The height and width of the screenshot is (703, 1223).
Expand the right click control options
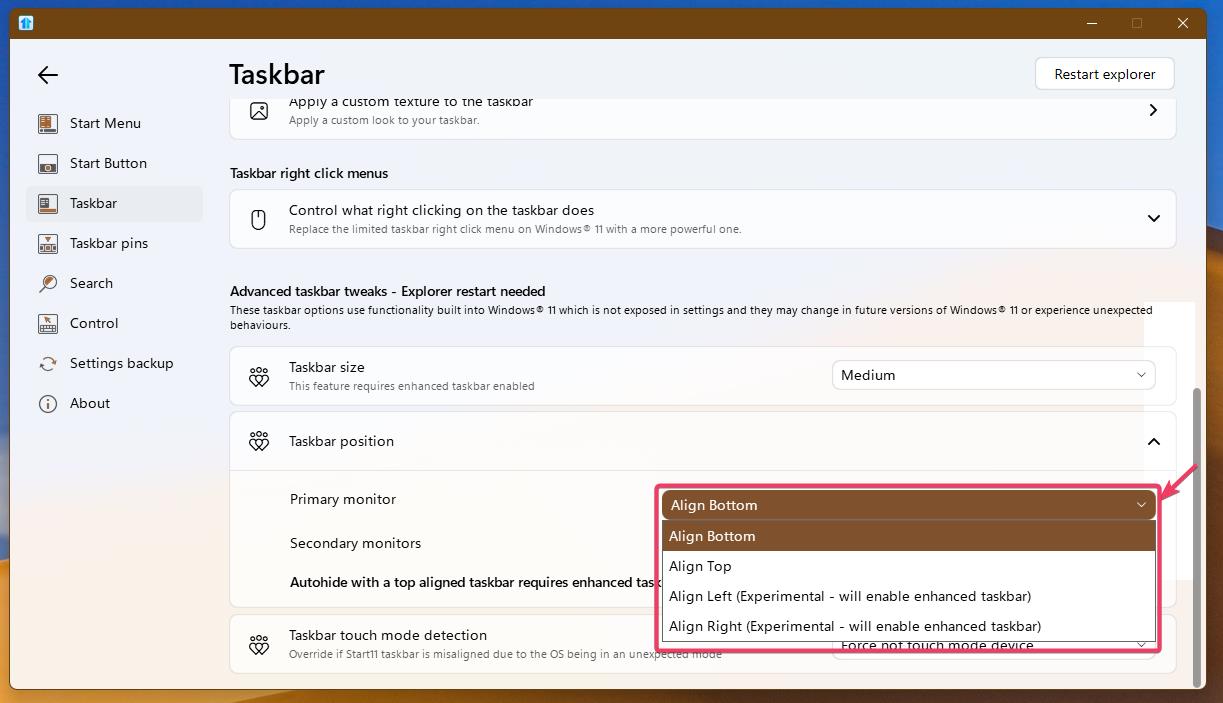click(x=1153, y=218)
